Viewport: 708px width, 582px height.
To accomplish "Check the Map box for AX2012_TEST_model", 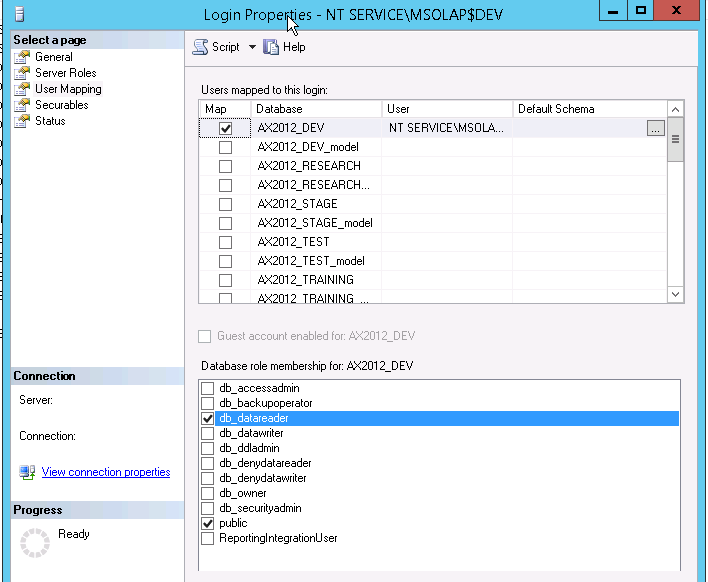I will 225,261.
